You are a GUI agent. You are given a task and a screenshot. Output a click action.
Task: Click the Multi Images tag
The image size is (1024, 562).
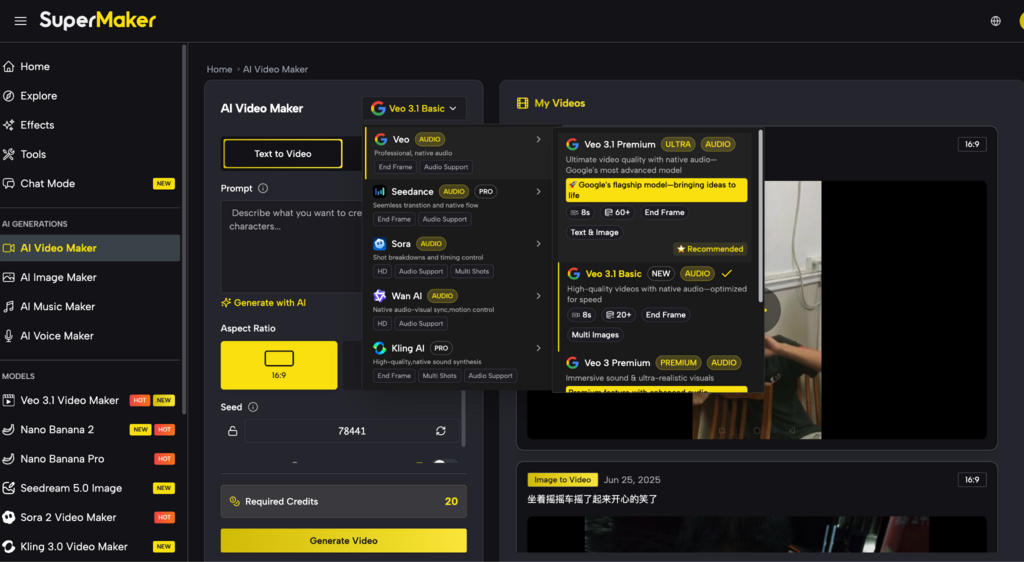point(595,335)
